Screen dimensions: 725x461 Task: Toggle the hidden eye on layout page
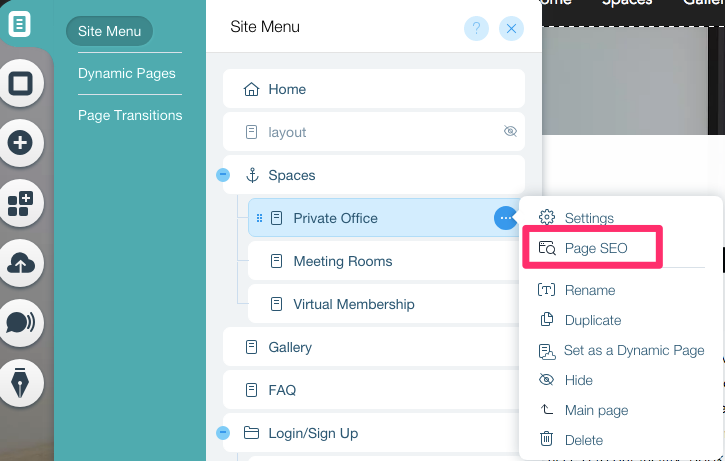coord(509,132)
